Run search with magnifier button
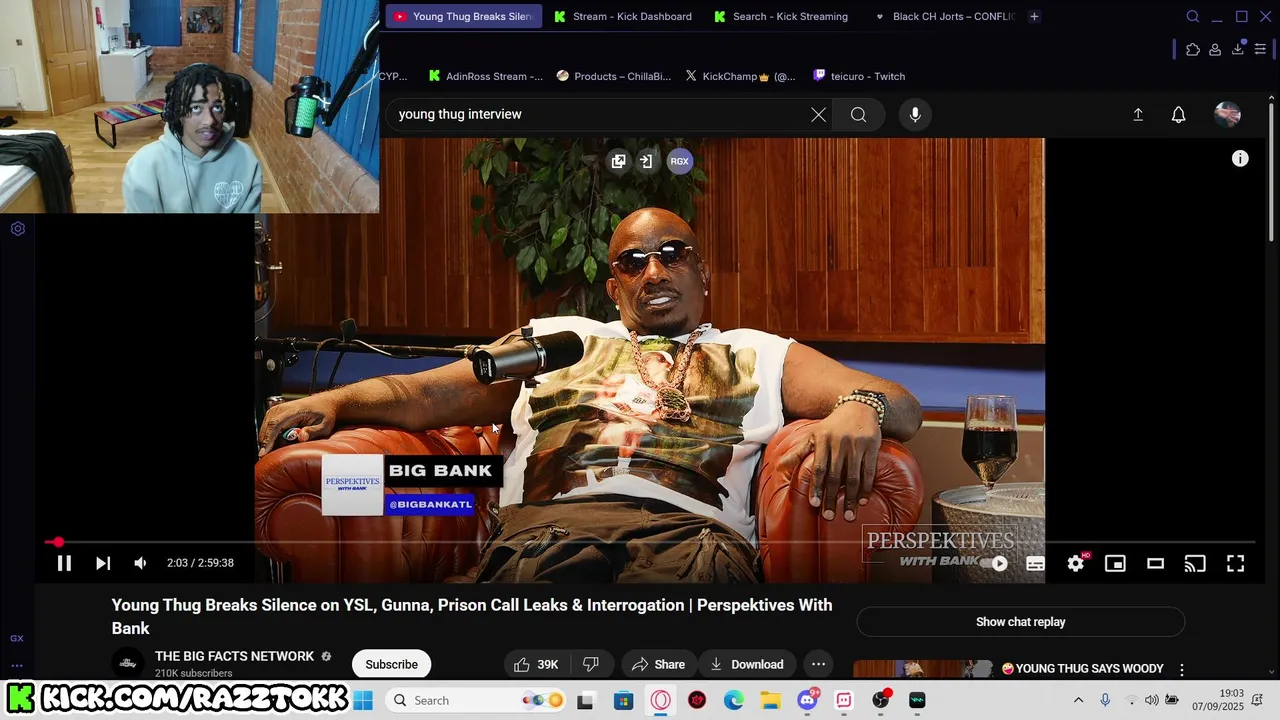The width and height of the screenshot is (1280, 720). [x=858, y=114]
